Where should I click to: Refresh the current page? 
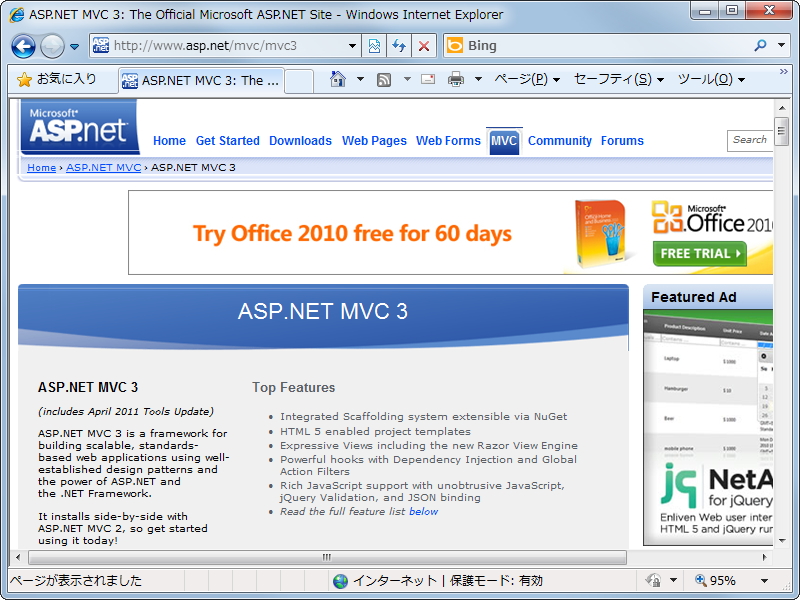click(x=400, y=46)
